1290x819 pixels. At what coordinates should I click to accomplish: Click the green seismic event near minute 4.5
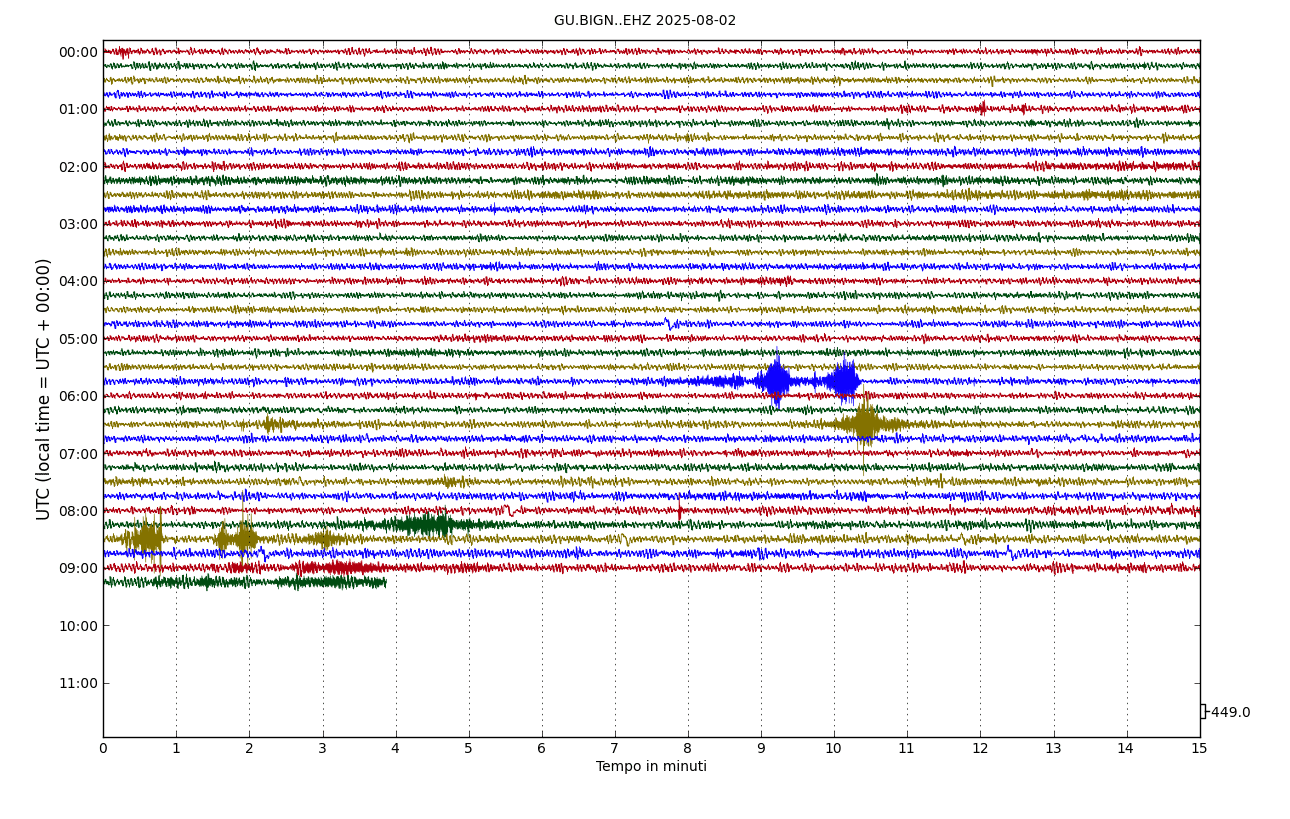point(430,524)
